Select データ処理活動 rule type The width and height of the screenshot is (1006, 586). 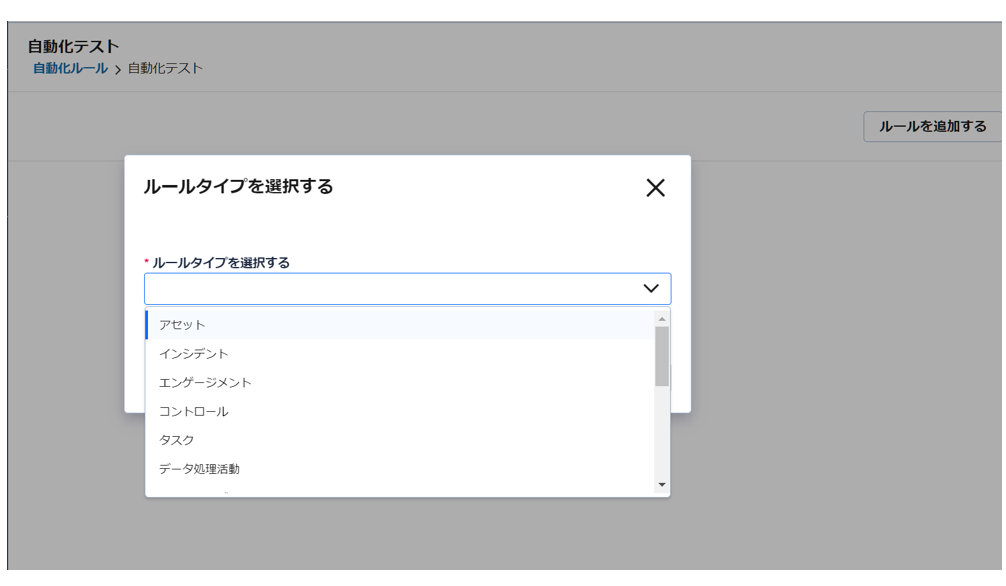(x=400, y=469)
